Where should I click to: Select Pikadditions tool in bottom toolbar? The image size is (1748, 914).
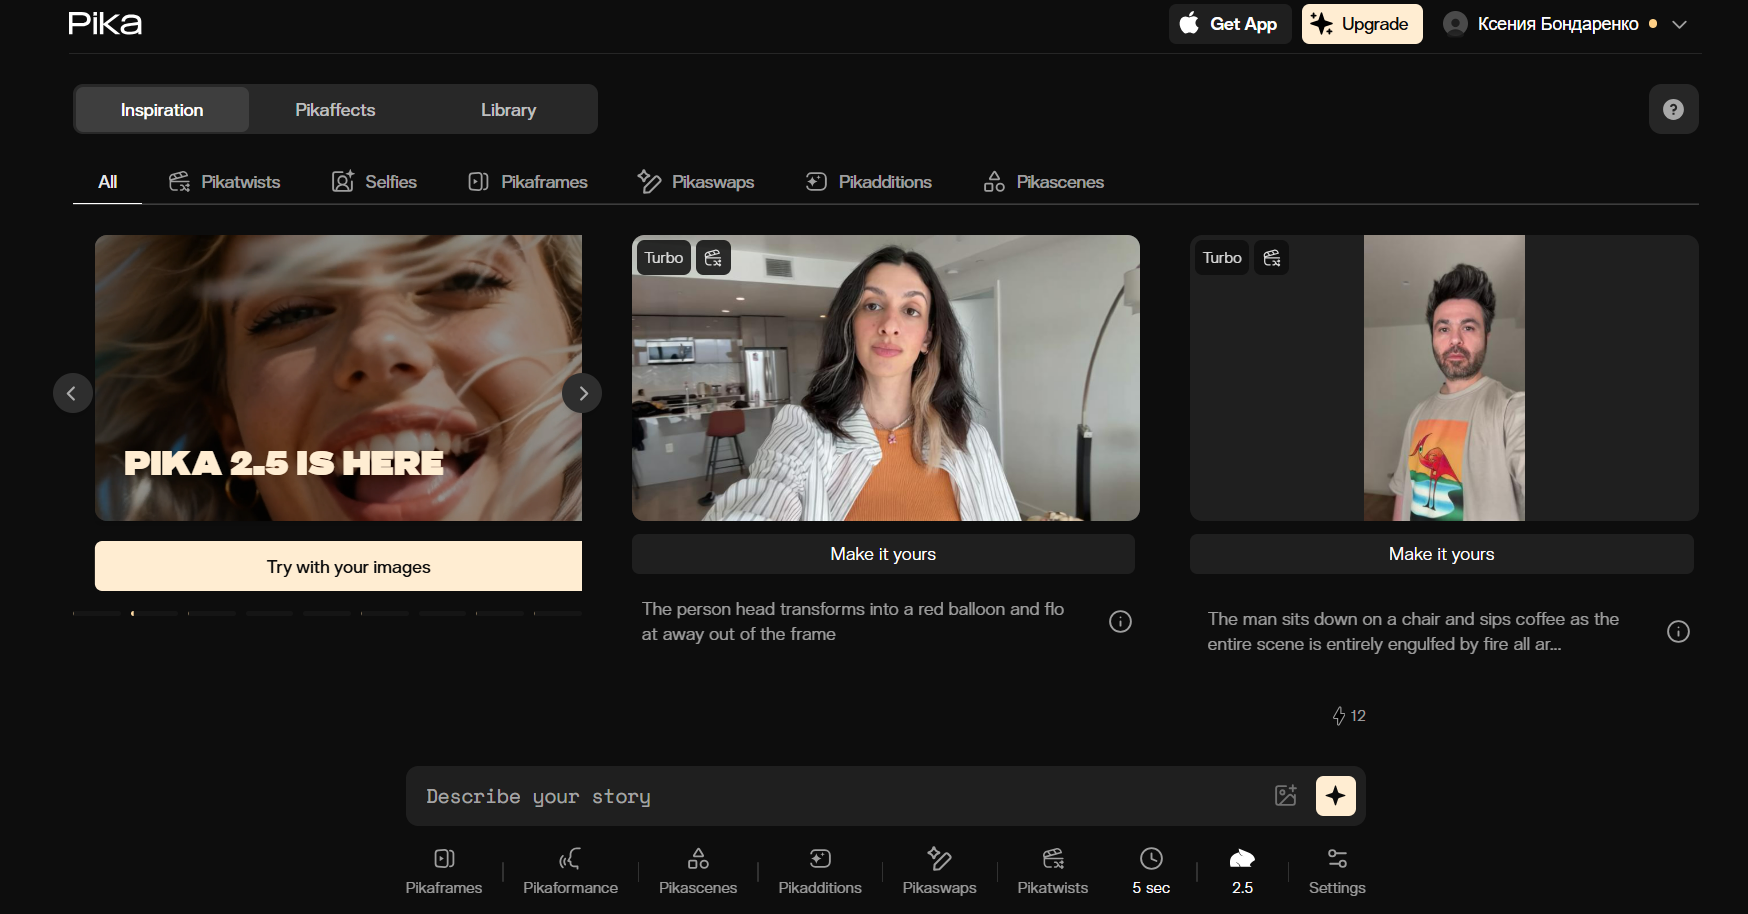[820, 871]
